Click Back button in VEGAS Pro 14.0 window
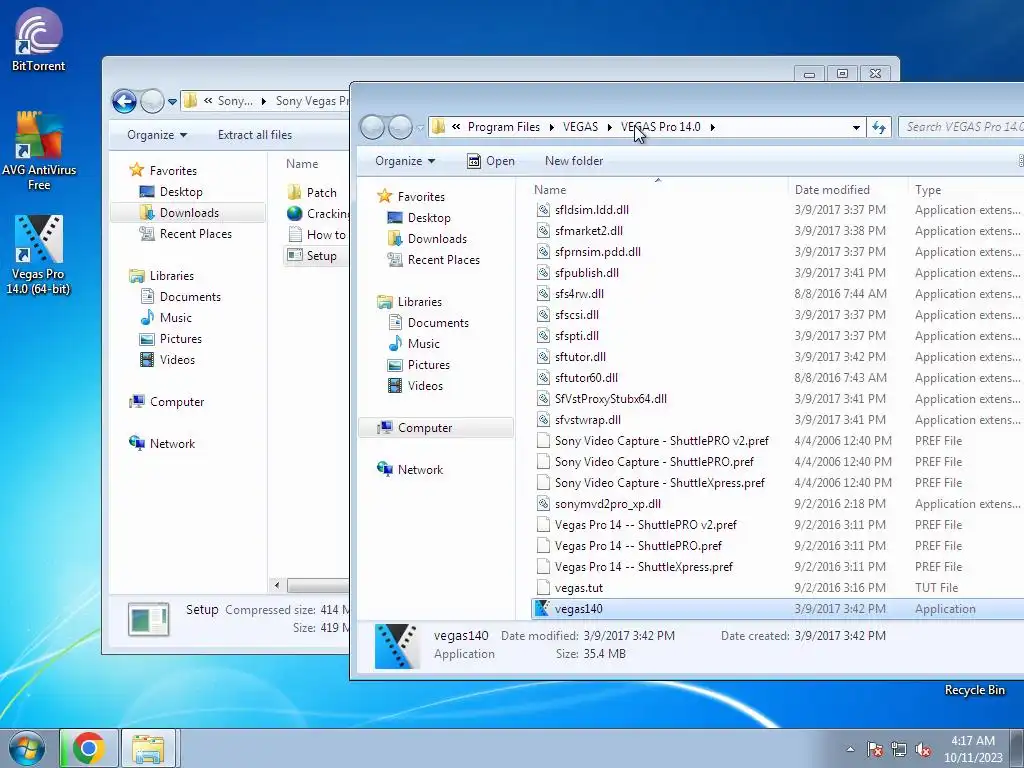Viewport: 1024px width, 768px height. [372, 127]
